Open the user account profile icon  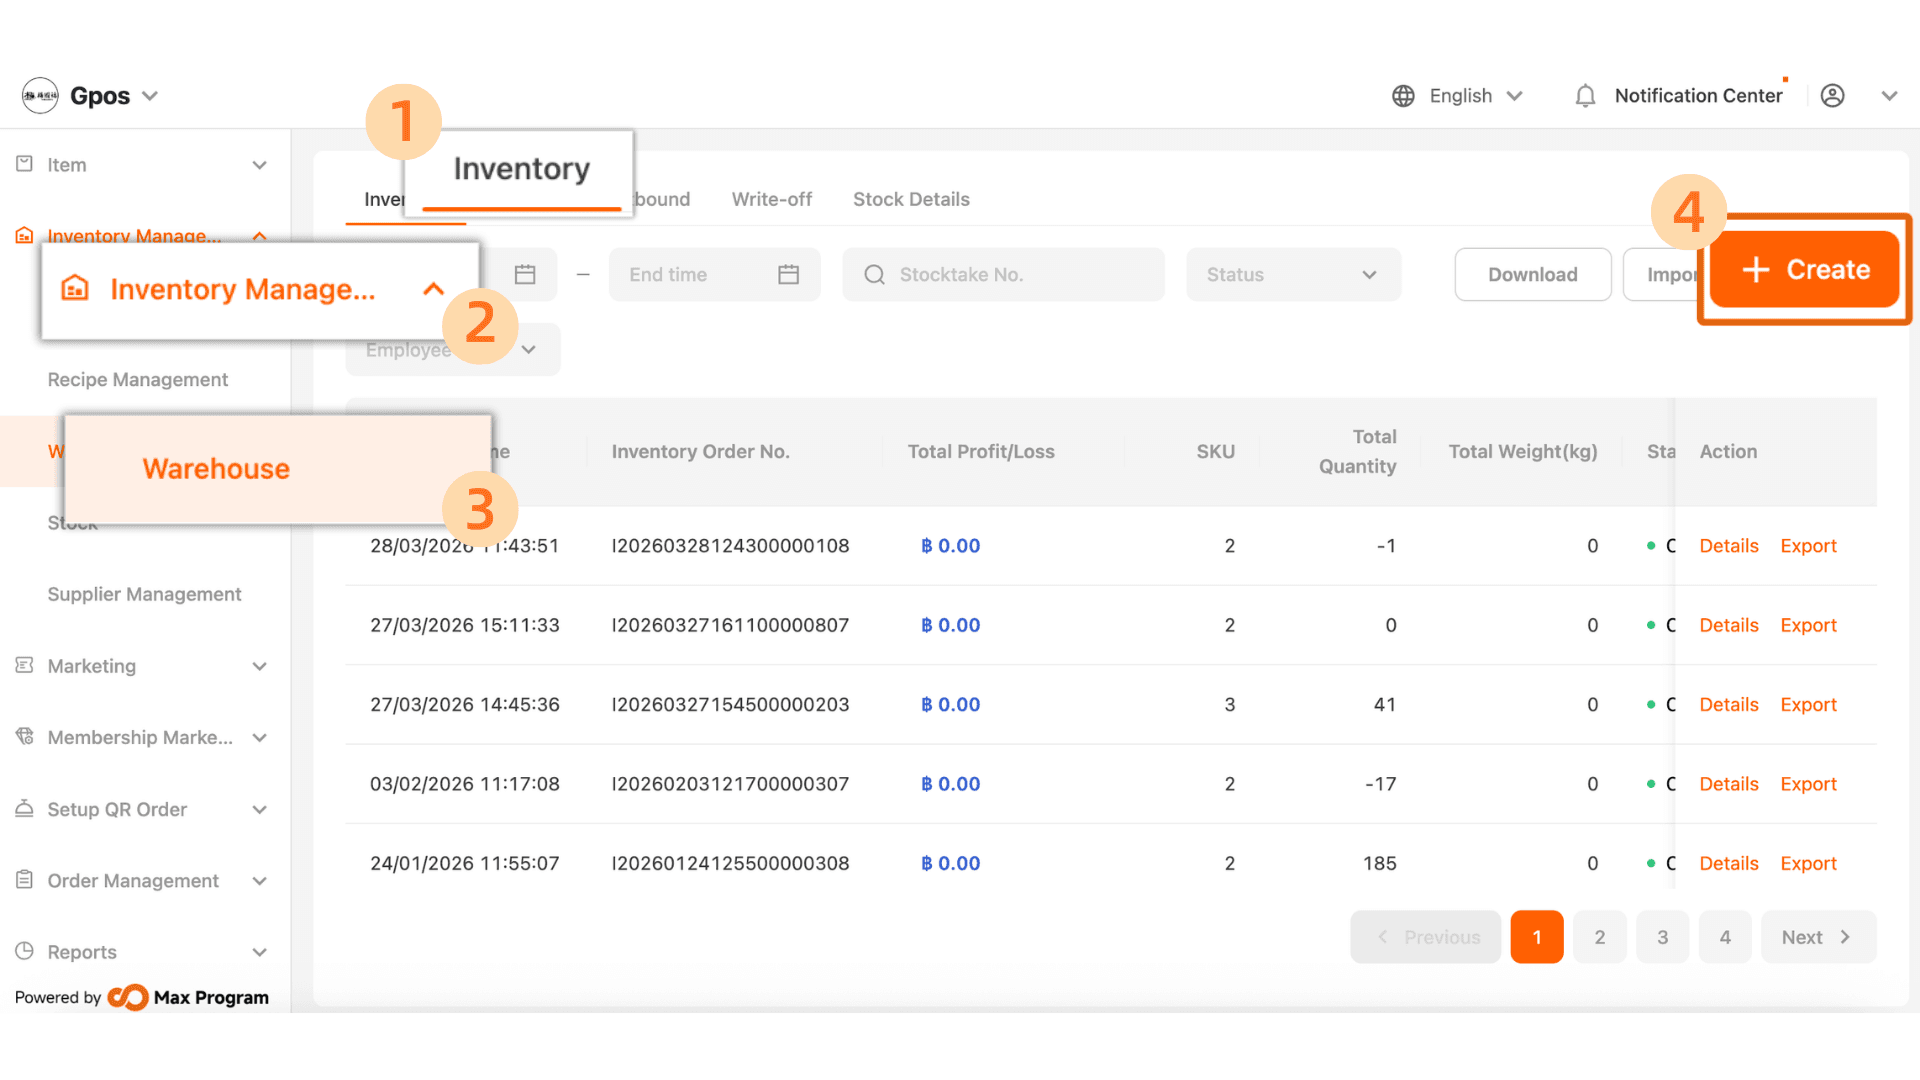coord(1832,96)
